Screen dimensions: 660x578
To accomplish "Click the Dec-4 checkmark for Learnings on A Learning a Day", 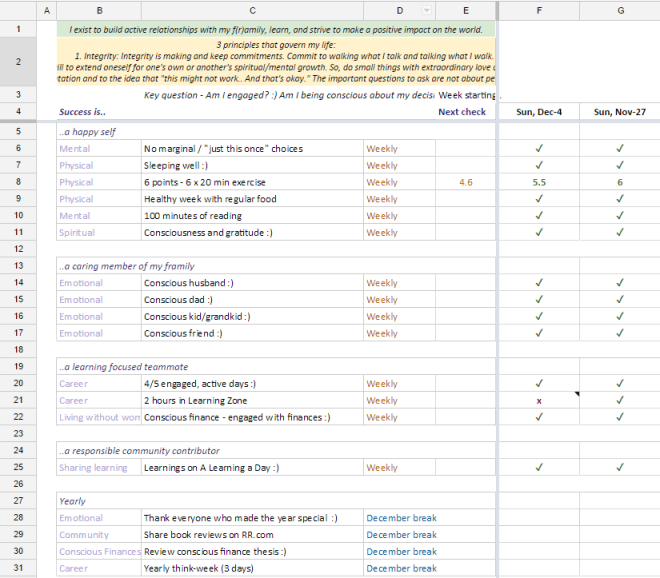I will point(539,467).
